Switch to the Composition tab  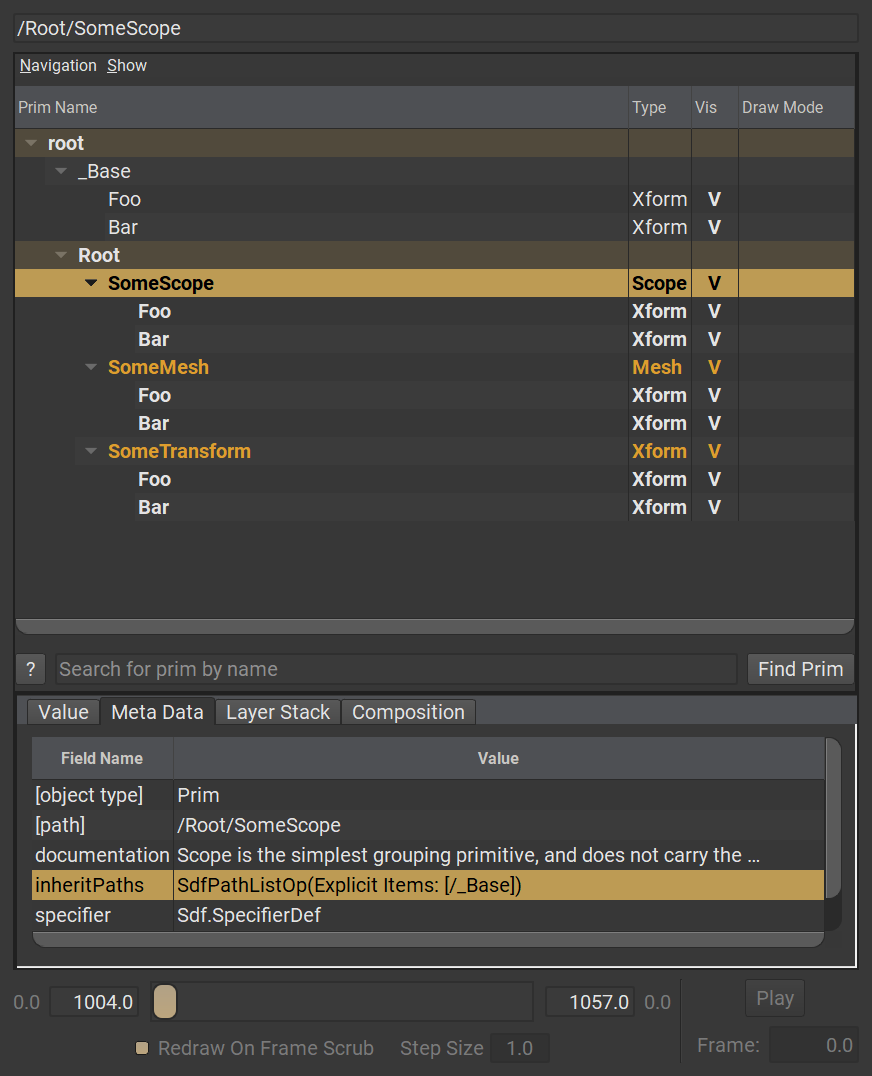pos(408,712)
